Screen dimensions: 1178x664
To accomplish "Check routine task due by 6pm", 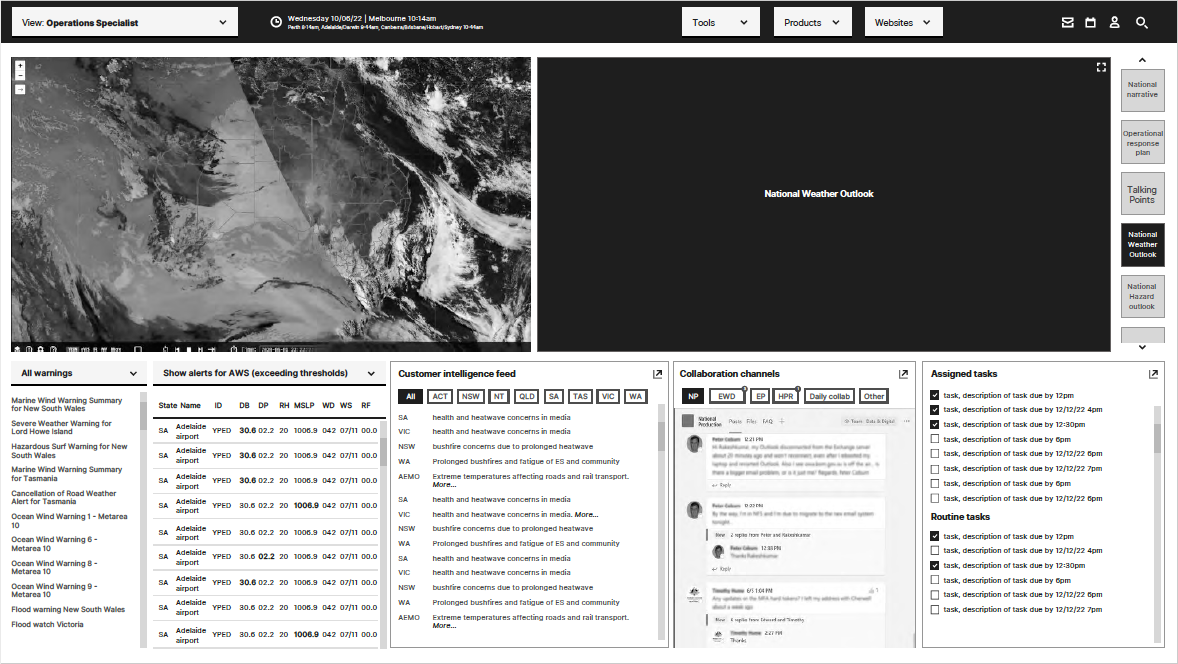I will point(935,580).
